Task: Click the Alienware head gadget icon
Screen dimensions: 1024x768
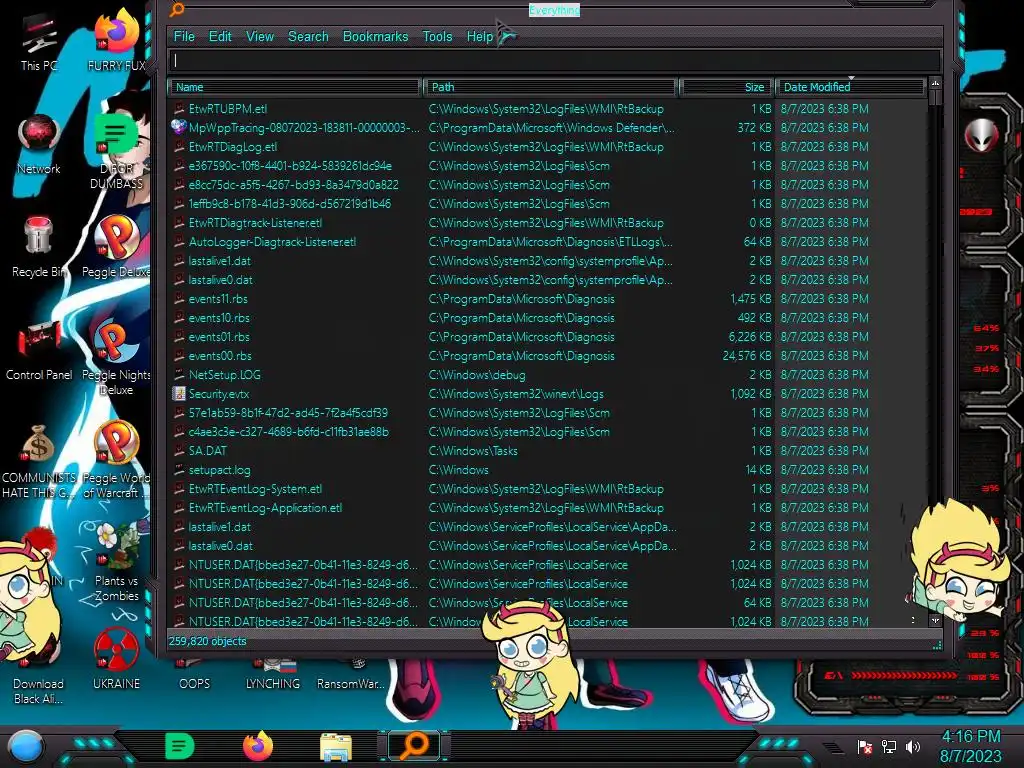Action: 981,135
